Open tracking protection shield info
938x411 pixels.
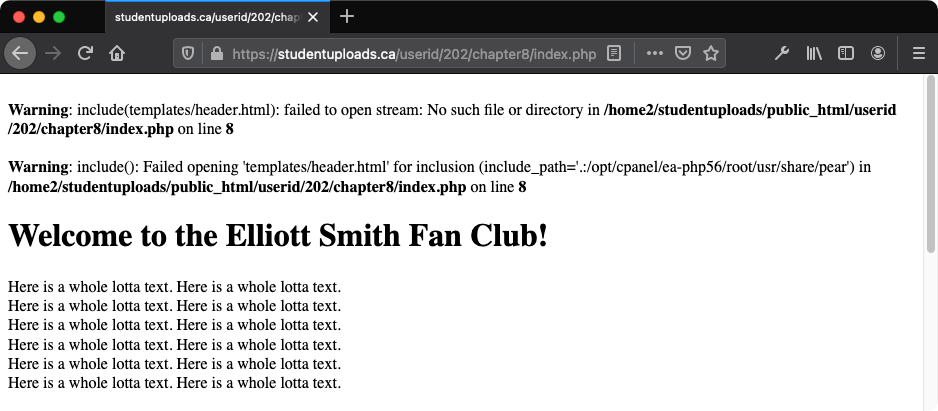(188, 54)
